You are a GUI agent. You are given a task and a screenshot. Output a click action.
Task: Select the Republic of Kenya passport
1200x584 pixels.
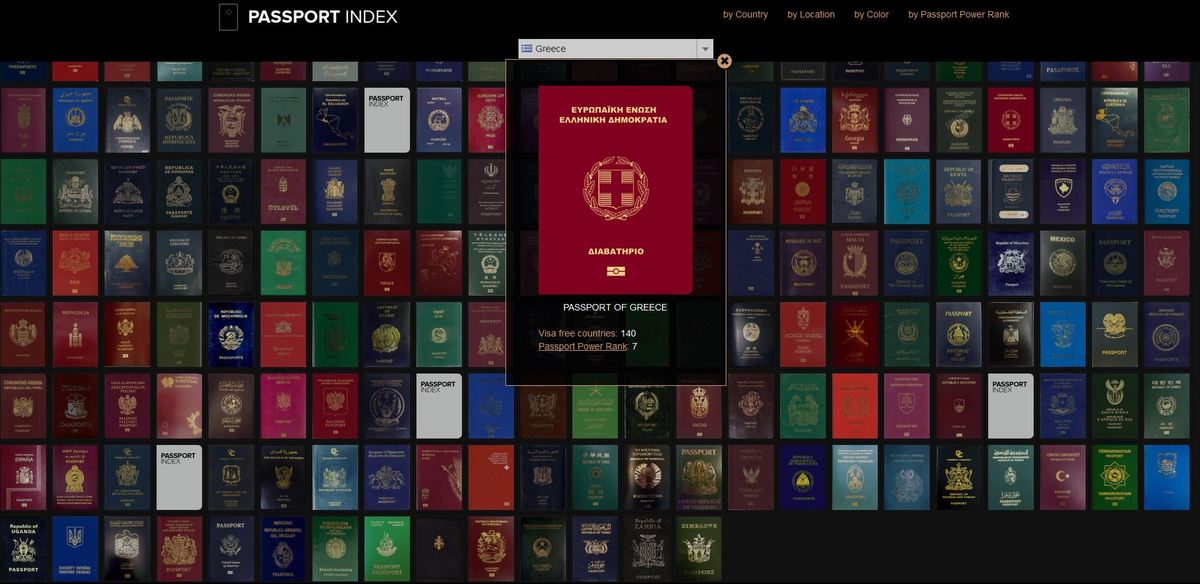coord(959,192)
